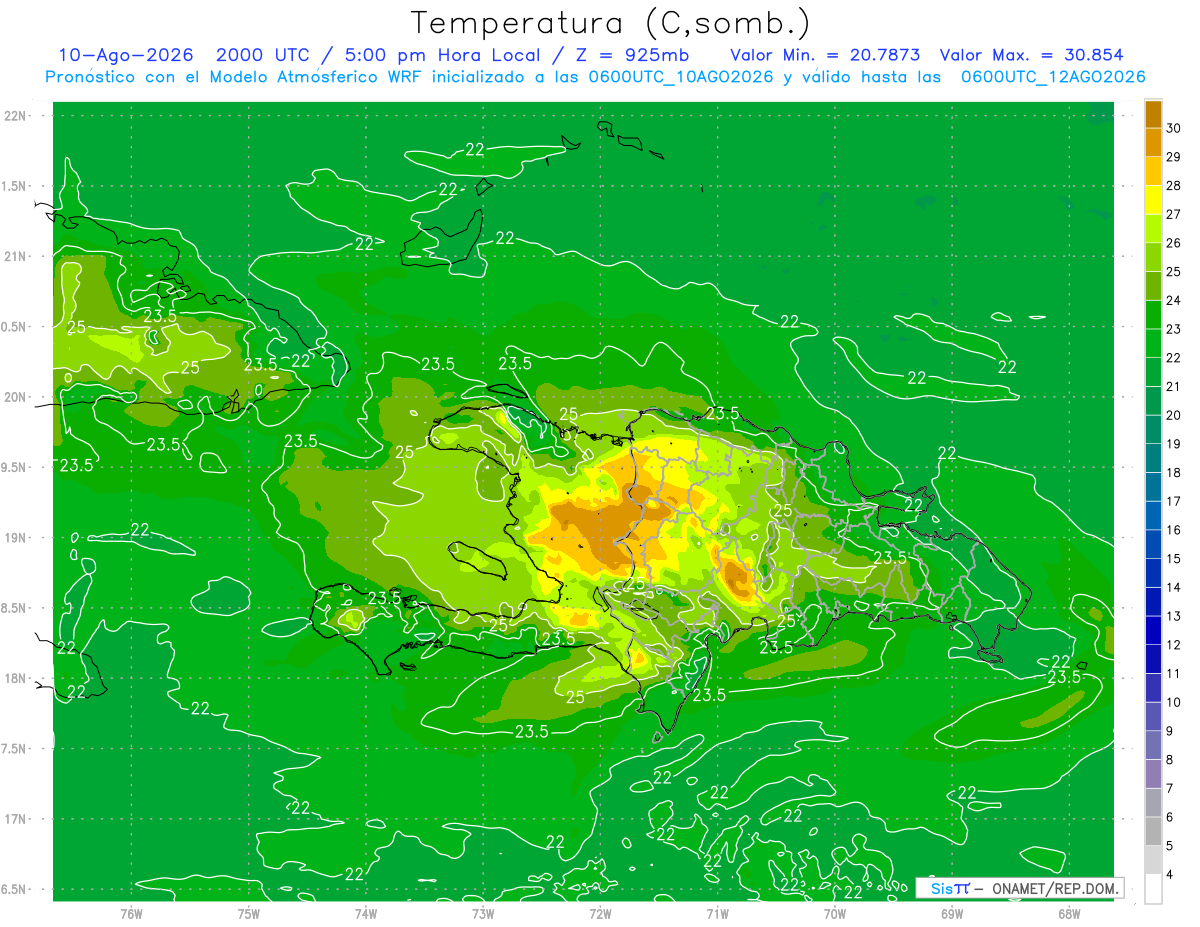This screenshot has width=1200, height=927.
Task: Click the 'ONAMET/REP.DOM.' logo label
Action: point(1054,888)
